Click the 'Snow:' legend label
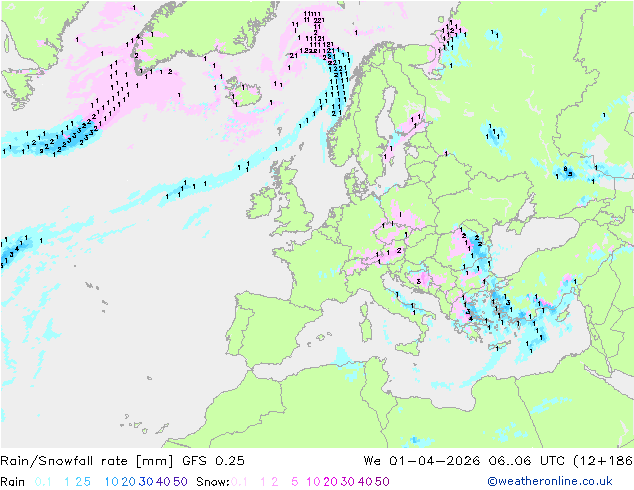634x490 pixels. [213, 482]
